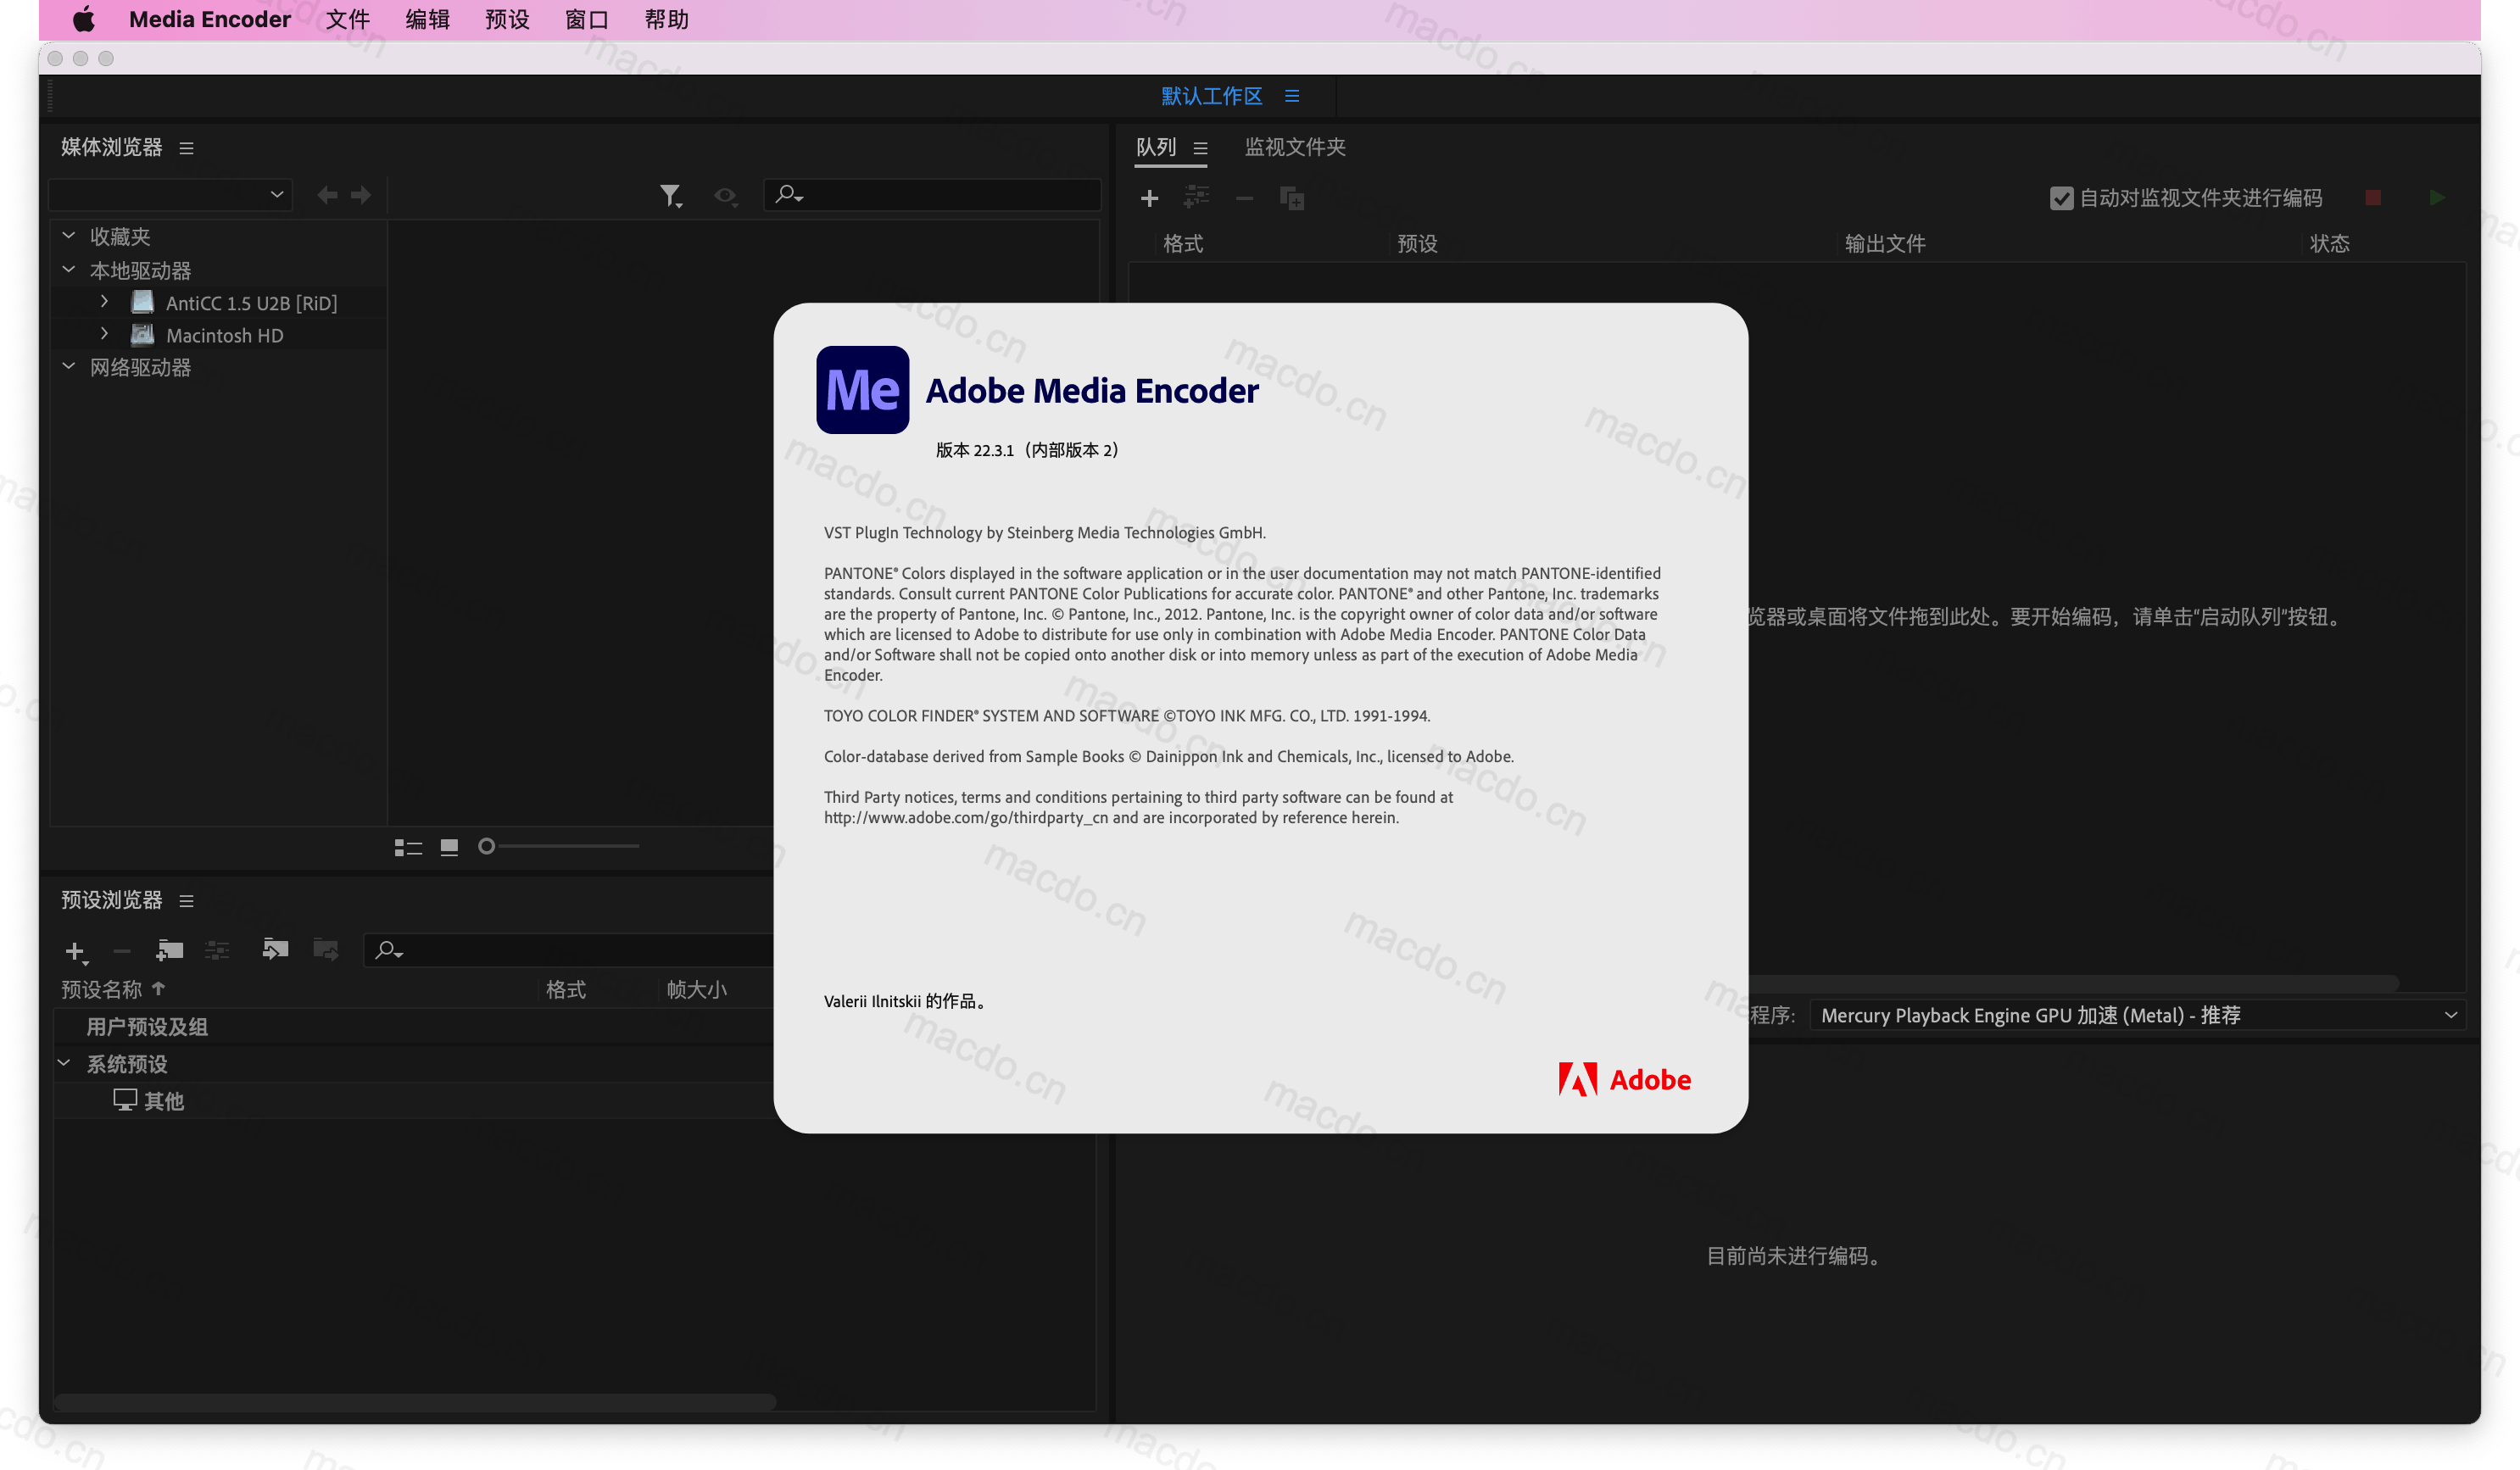The width and height of the screenshot is (2520, 1470).
Task: Open the 文件 menu
Action: click(x=348, y=19)
